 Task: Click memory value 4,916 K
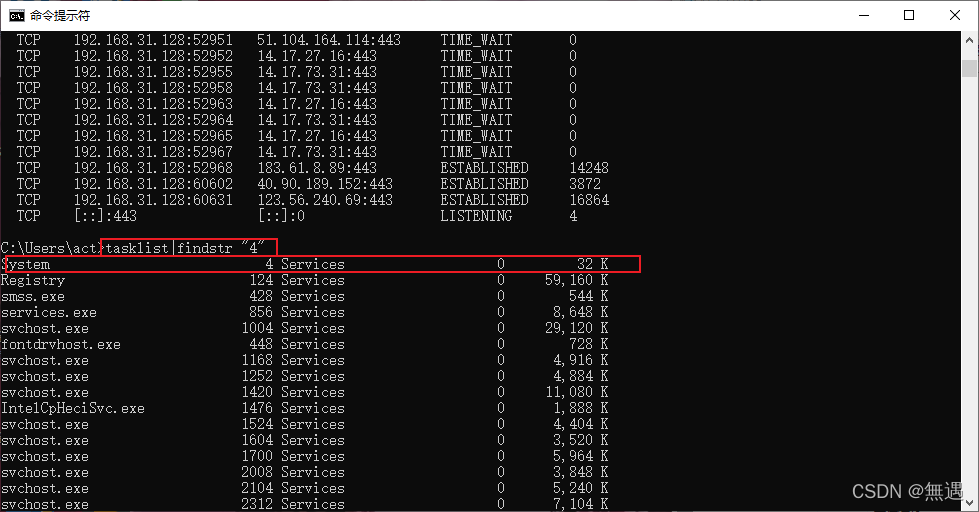pyautogui.click(x=580, y=360)
